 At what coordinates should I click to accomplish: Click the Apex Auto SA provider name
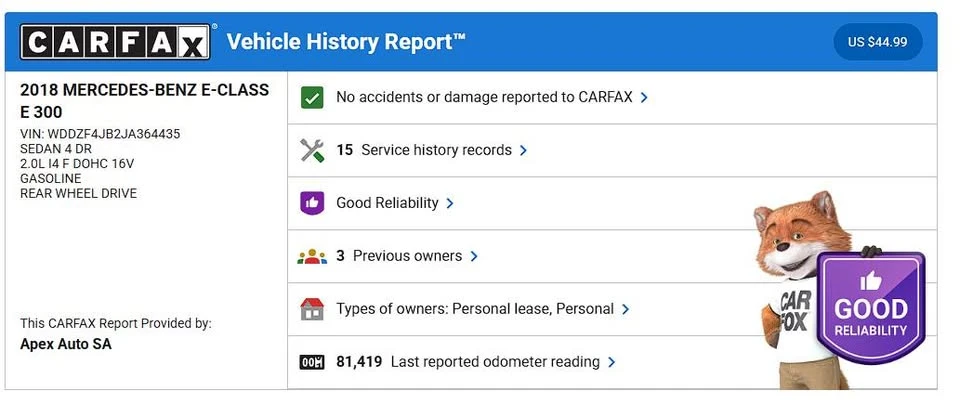[x=66, y=344]
